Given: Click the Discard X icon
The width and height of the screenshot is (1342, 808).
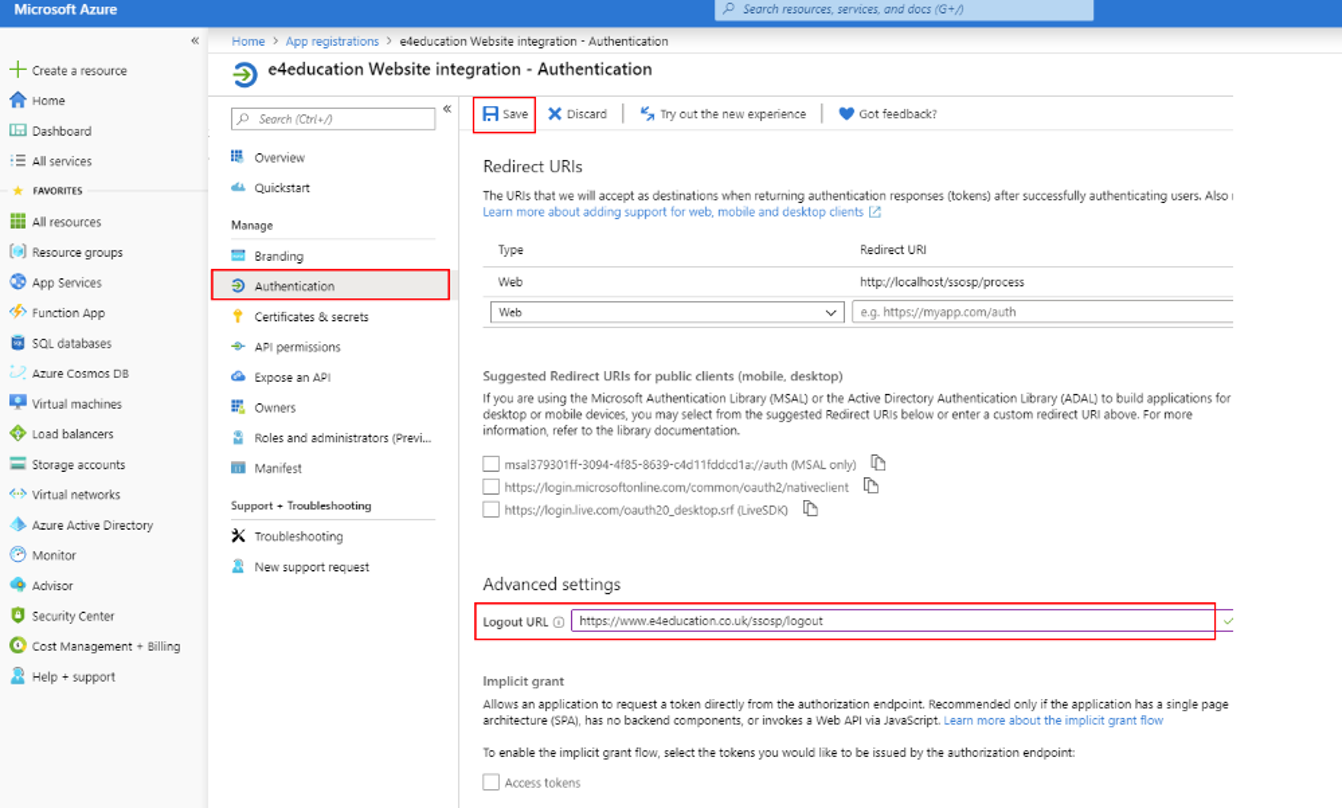Looking at the screenshot, I should pos(555,114).
